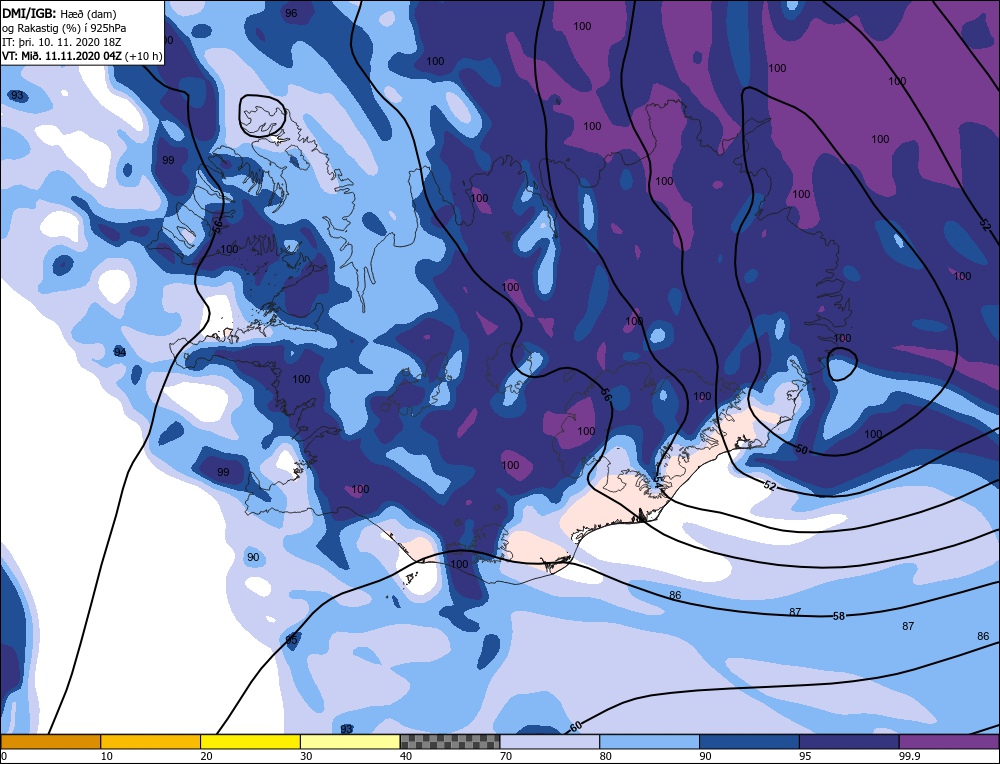
Task: Select the light blue 80–90 legend swatch
Action: (649, 742)
